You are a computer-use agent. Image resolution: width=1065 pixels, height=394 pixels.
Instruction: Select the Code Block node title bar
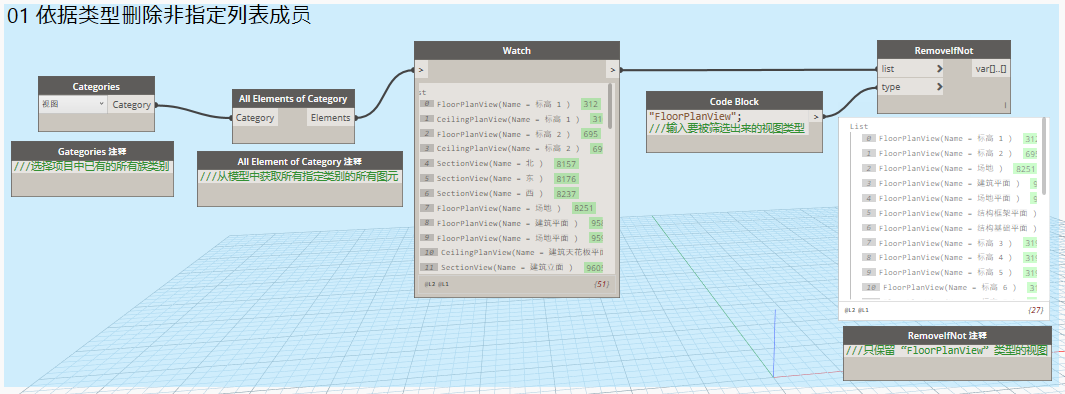(x=734, y=101)
